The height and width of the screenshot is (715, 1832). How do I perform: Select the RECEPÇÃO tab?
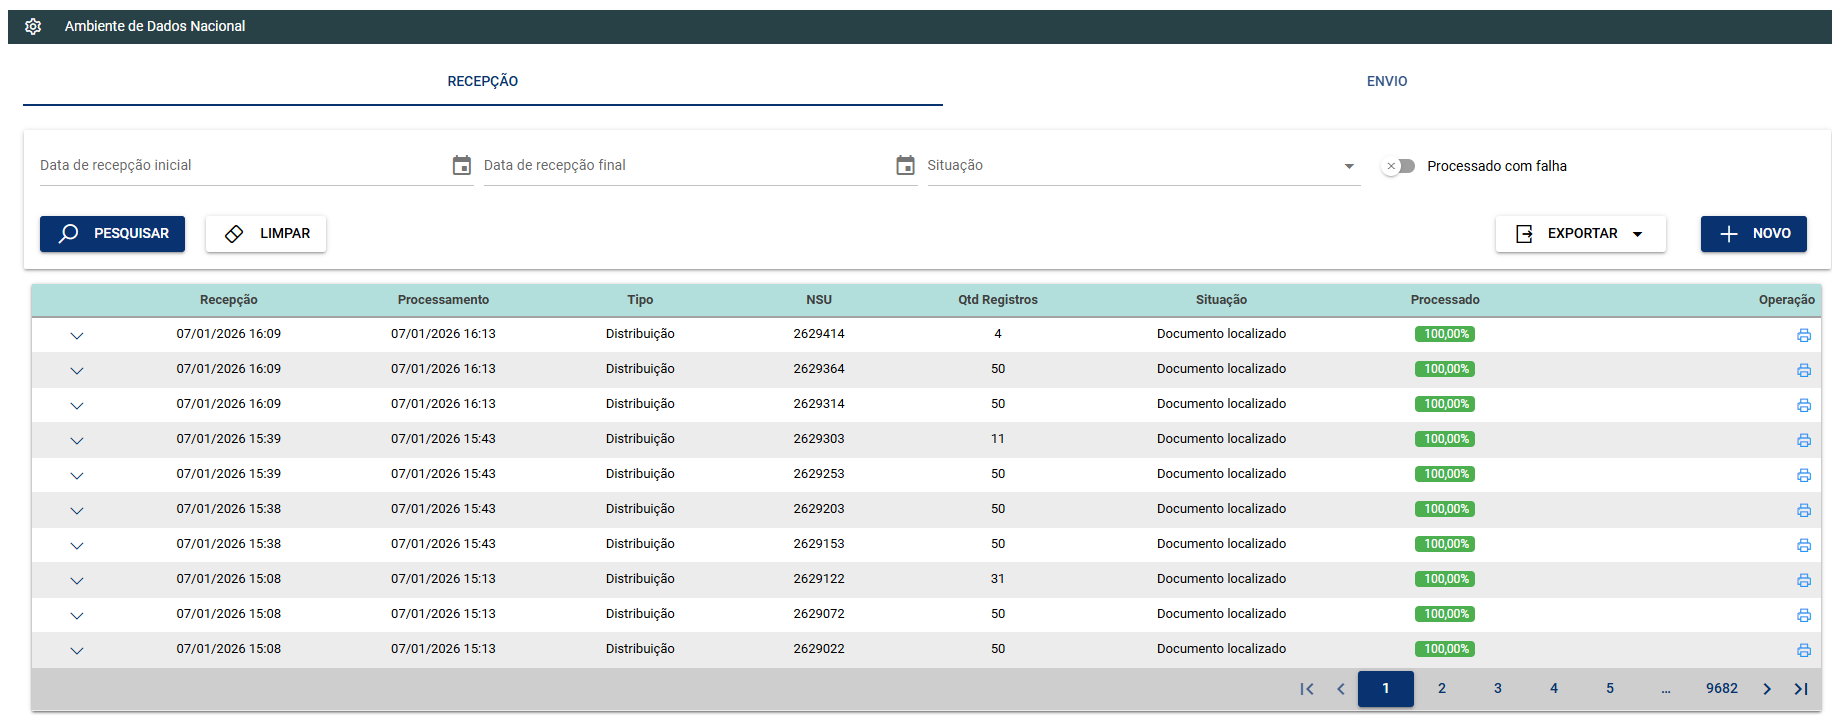[x=482, y=82]
